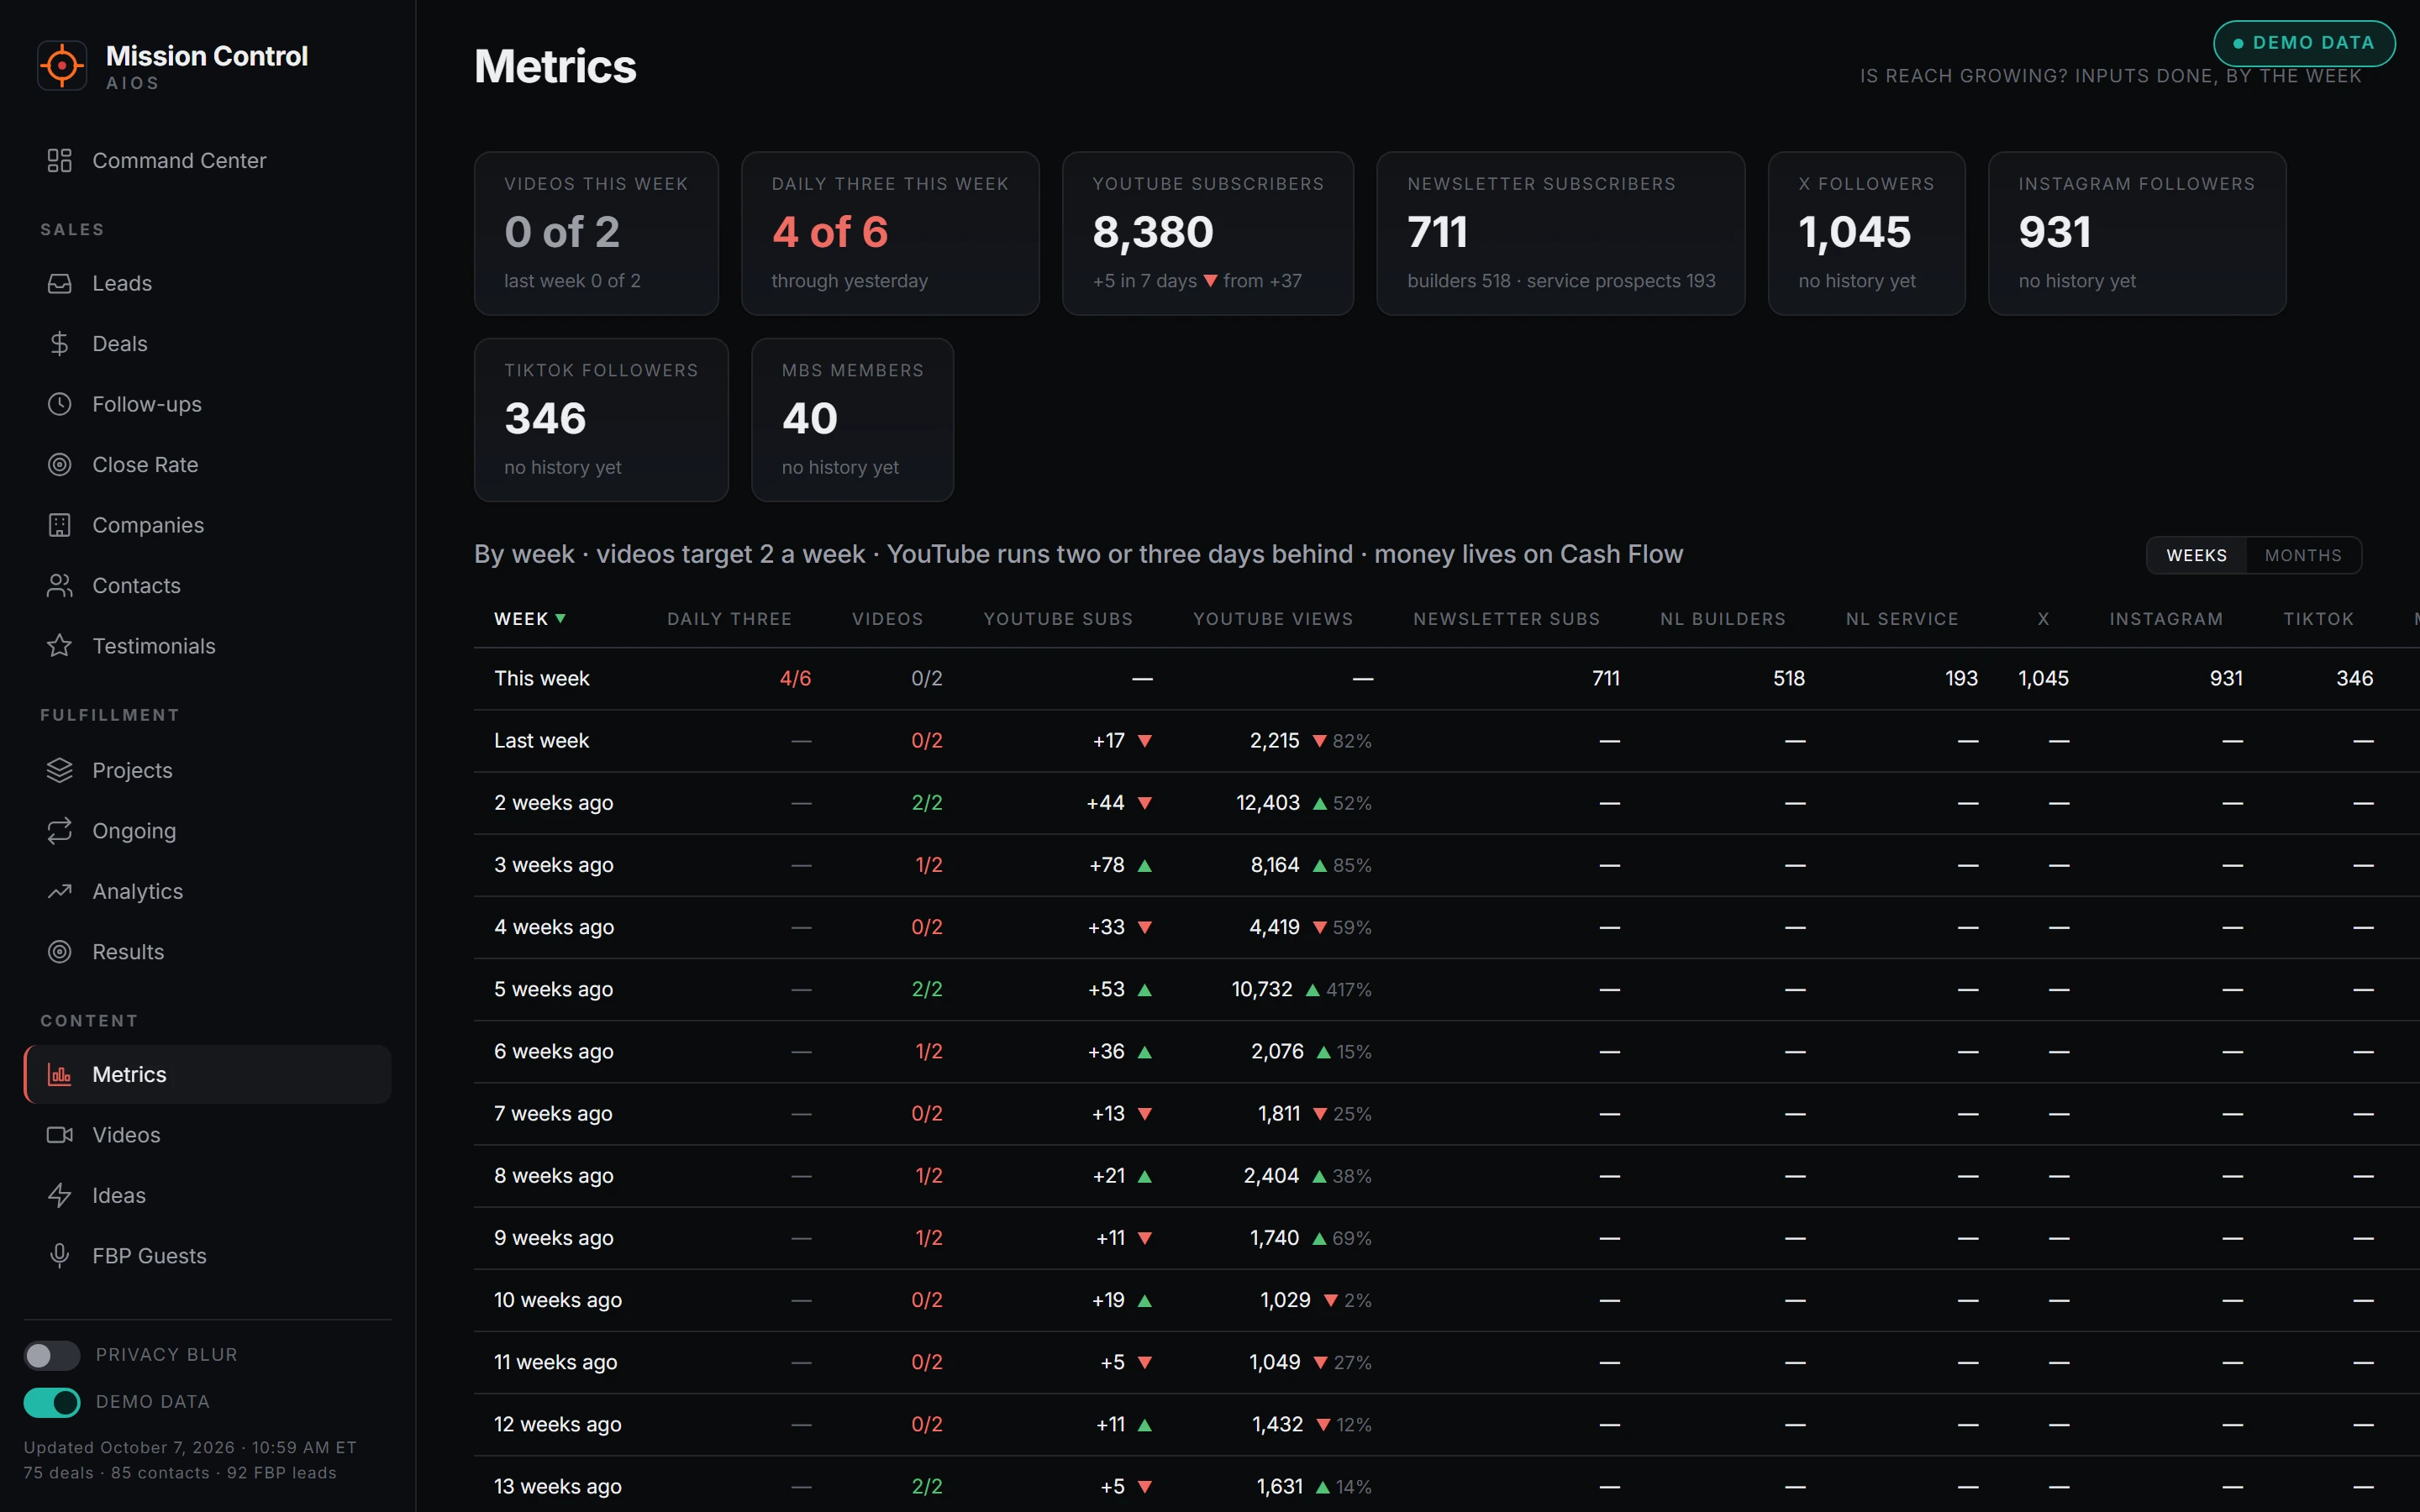Select the 'Last week' row label

click(541, 741)
